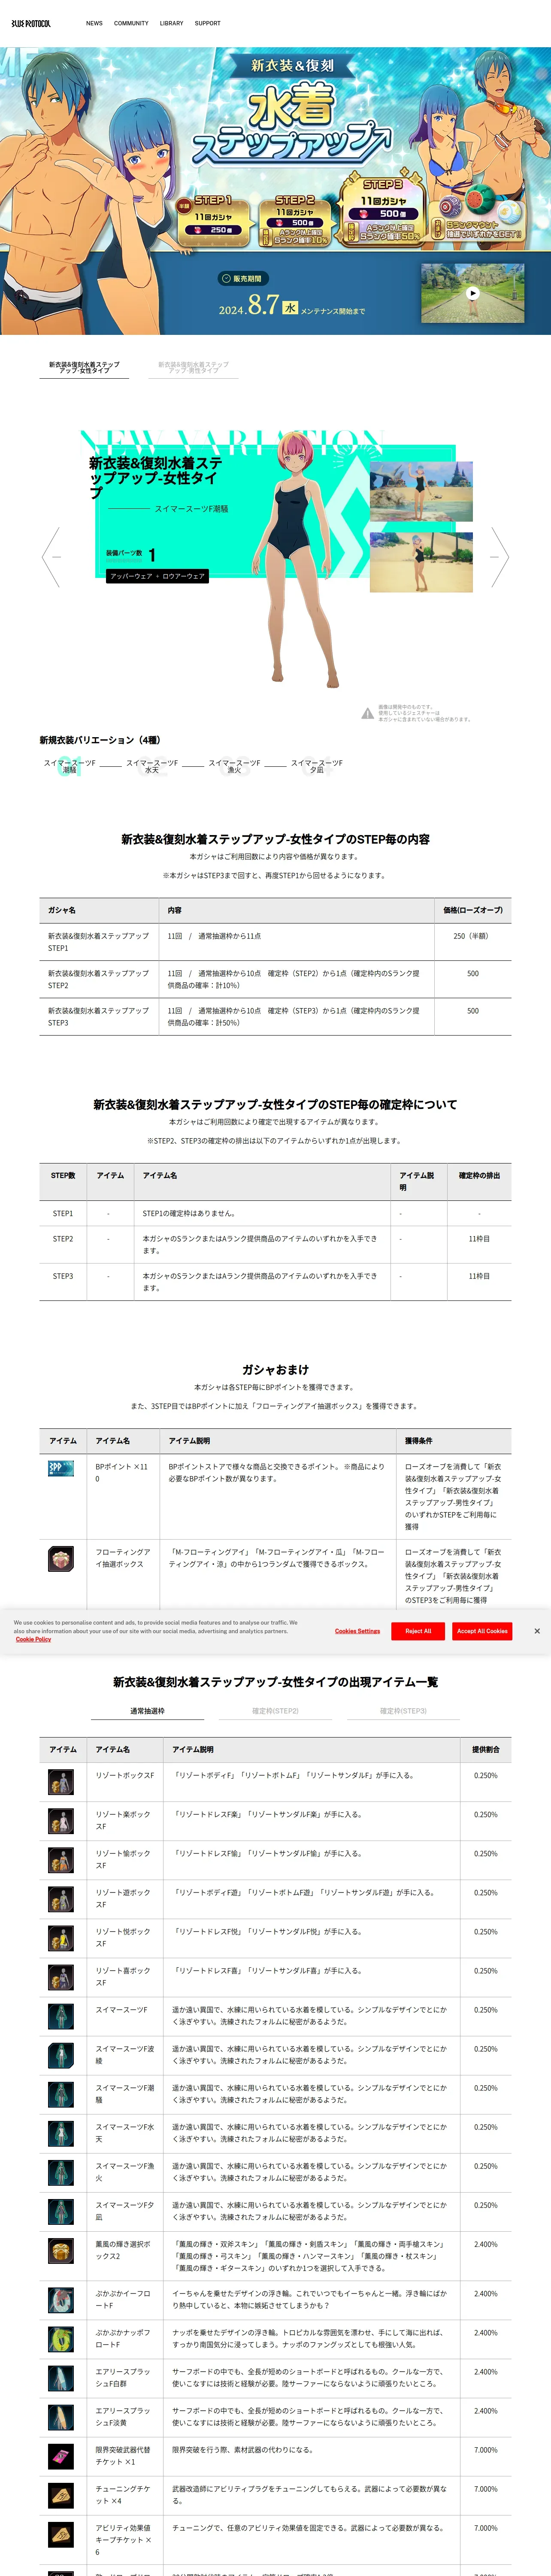This screenshot has width=551, height=2576.
Task: Close the cookie consent banner
Action: pyautogui.click(x=537, y=1631)
